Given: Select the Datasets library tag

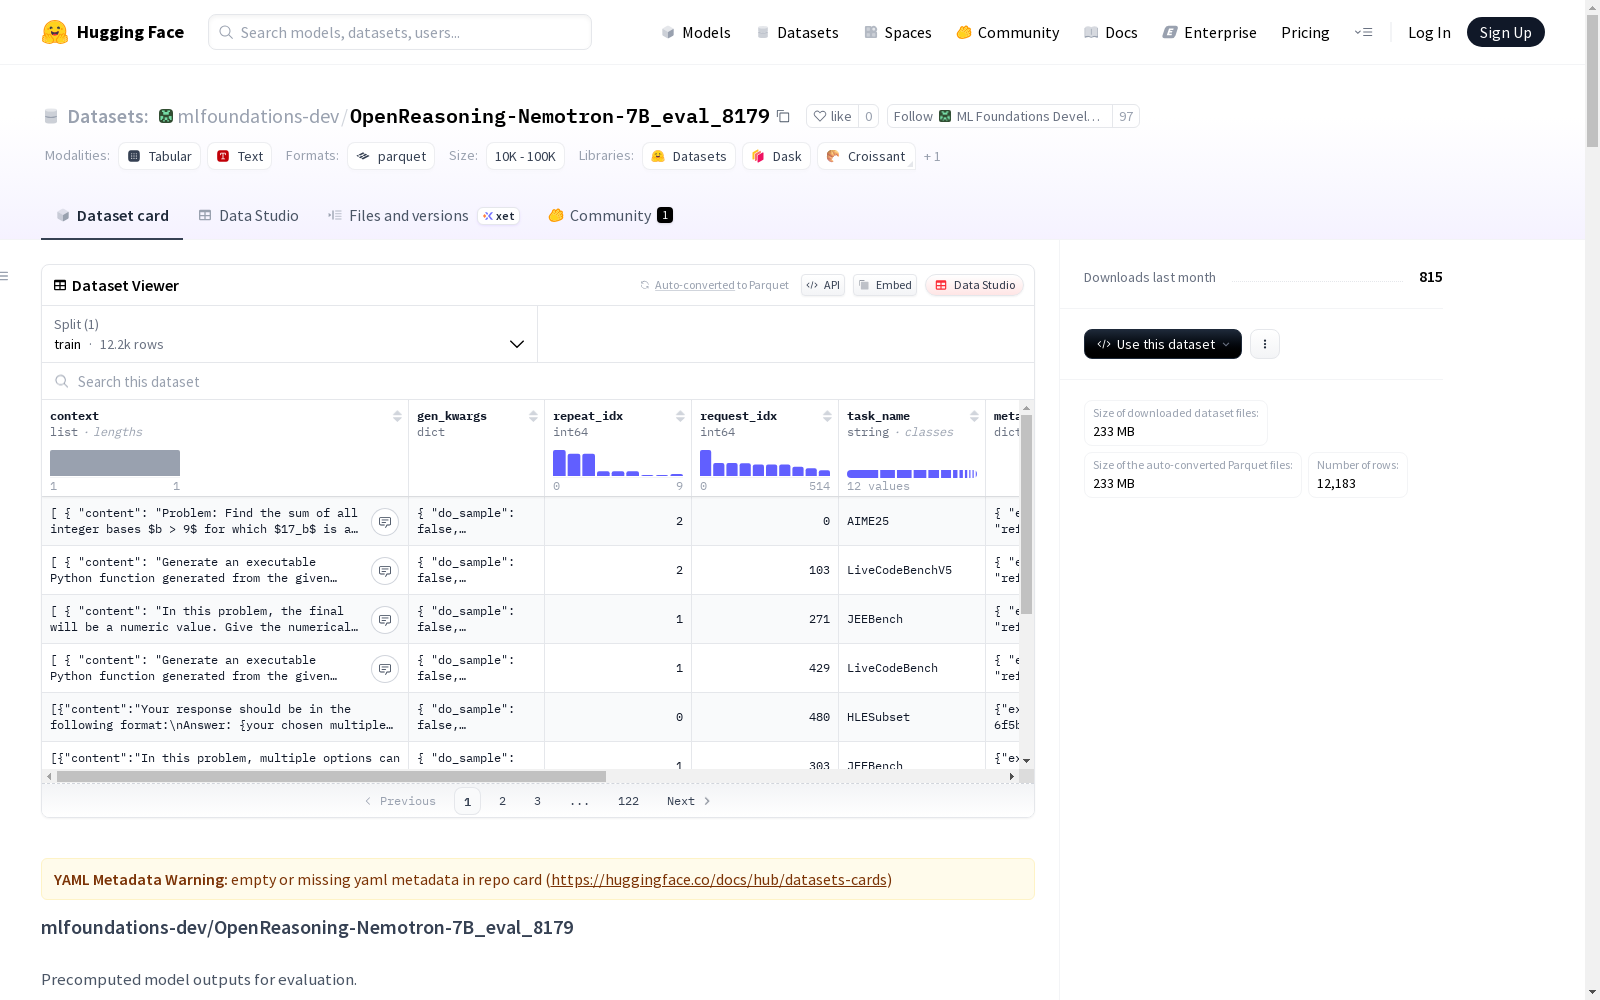Looking at the screenshot, I should pyautogui.click(x=689, y=157).
